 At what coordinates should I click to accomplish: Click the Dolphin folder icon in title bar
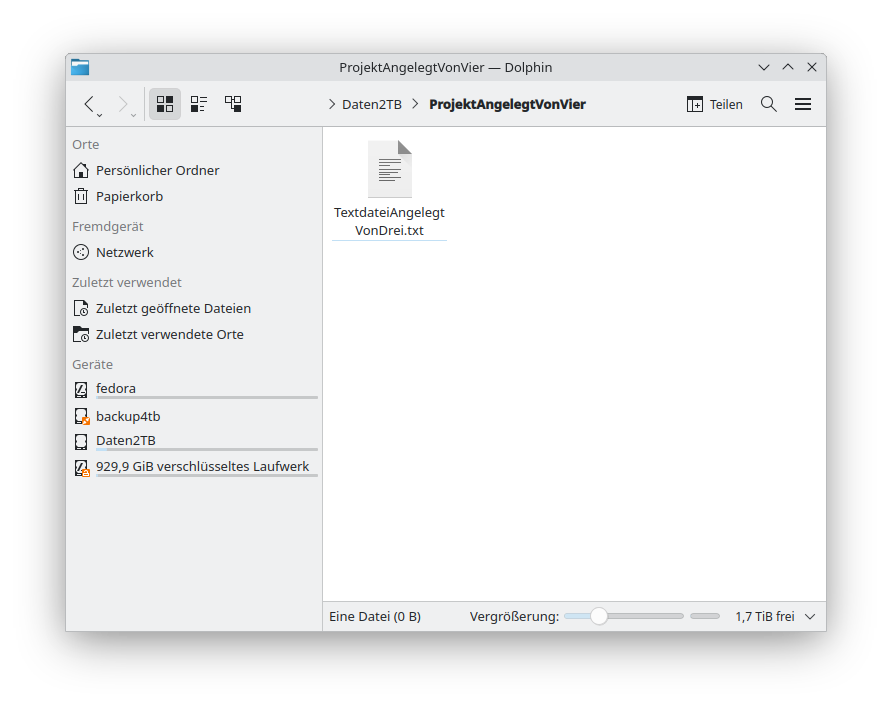(x=80, y=67)
